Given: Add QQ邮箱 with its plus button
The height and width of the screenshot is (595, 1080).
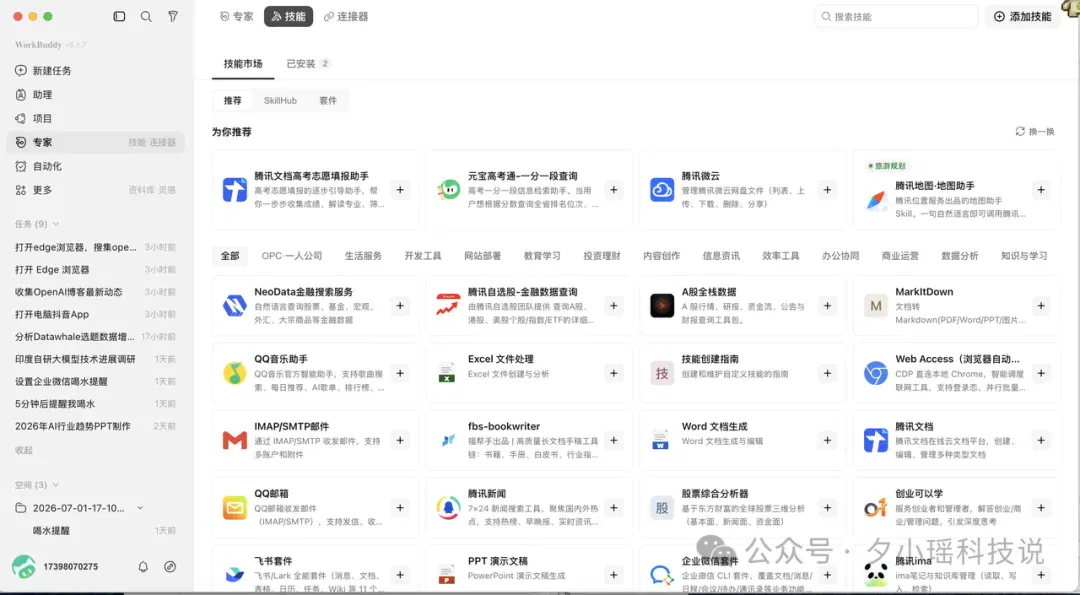Looking at the screenshot, I should [400, 508].
